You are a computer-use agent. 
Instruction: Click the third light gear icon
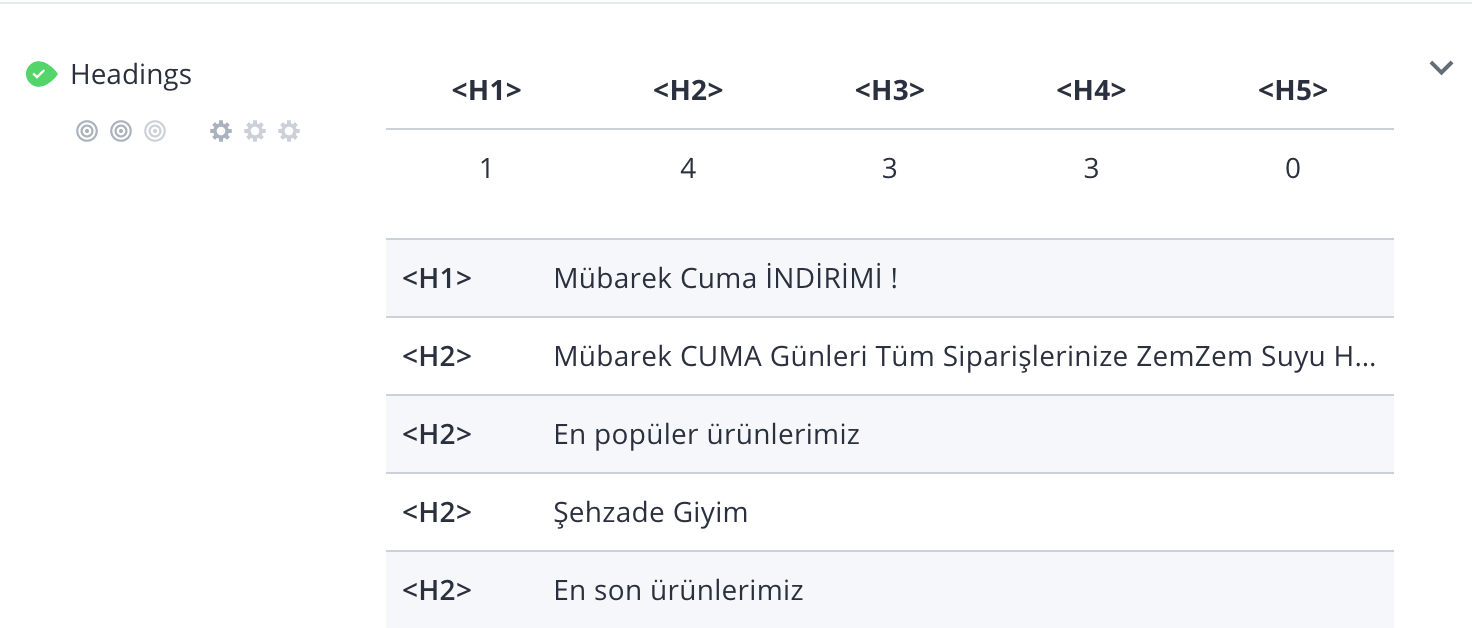click(289, 131)
